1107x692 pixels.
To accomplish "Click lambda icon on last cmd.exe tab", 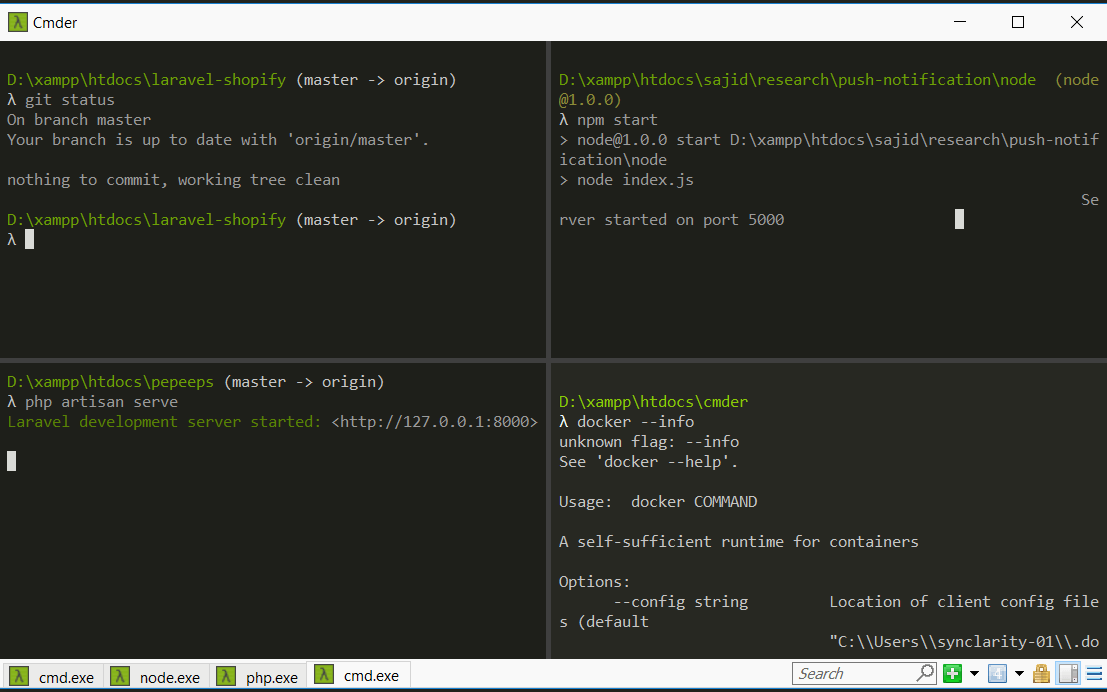I will pyautogui.click(x=323, y=674).
